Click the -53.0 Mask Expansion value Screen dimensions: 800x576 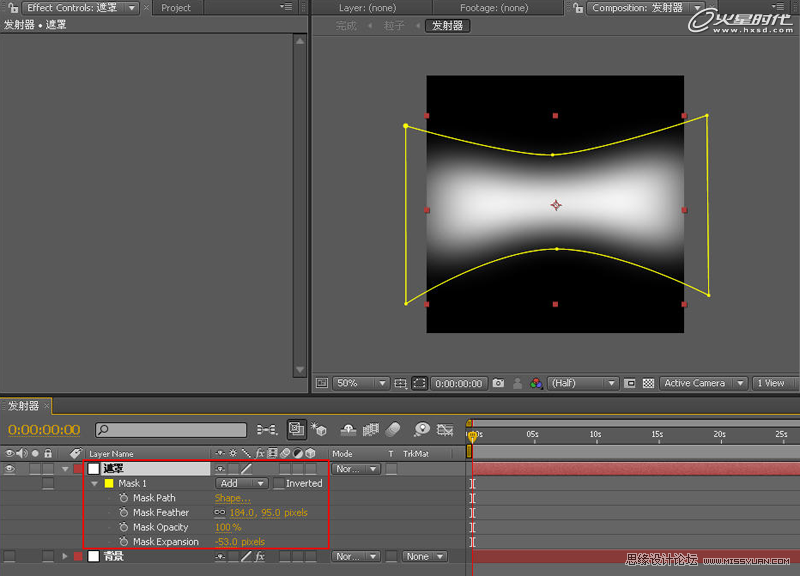(228, 542)
